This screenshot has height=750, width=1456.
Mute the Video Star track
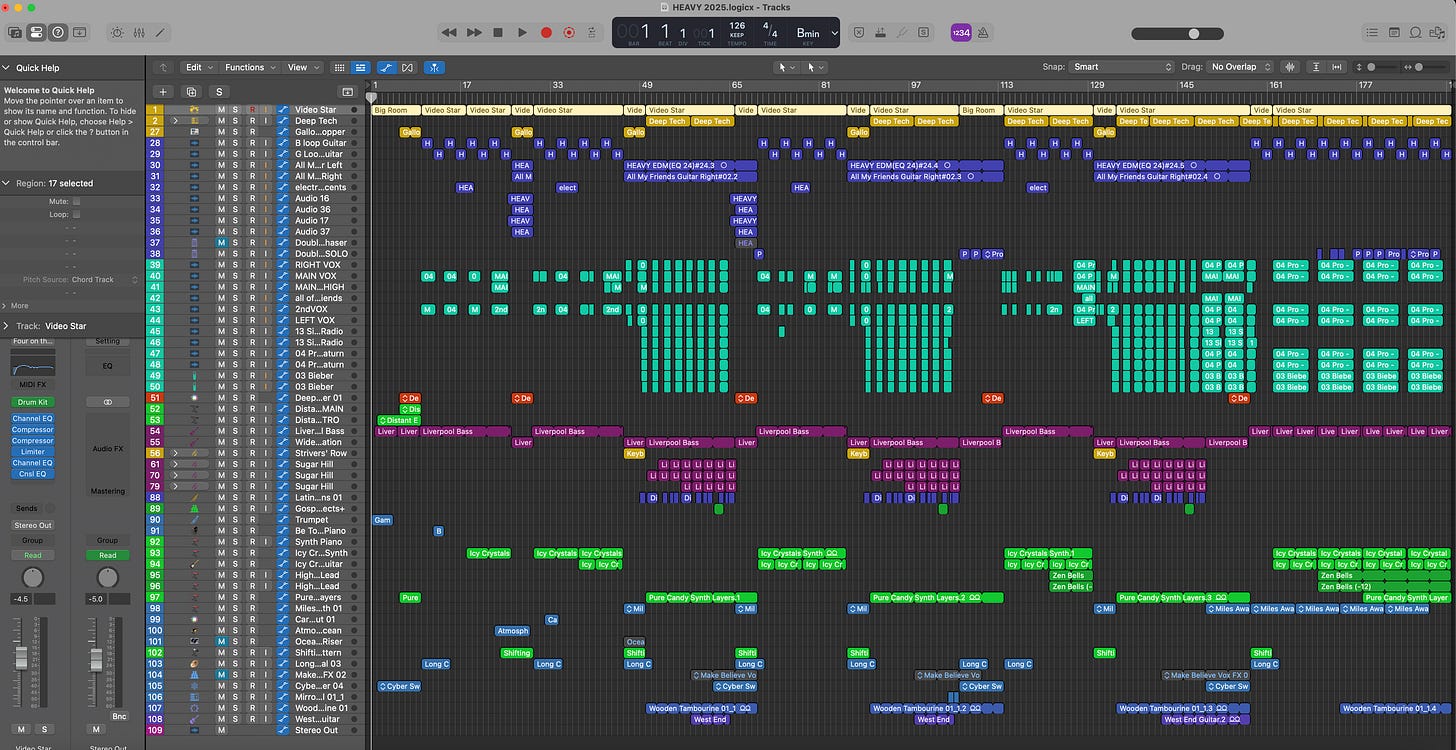(x=221, y=109)
